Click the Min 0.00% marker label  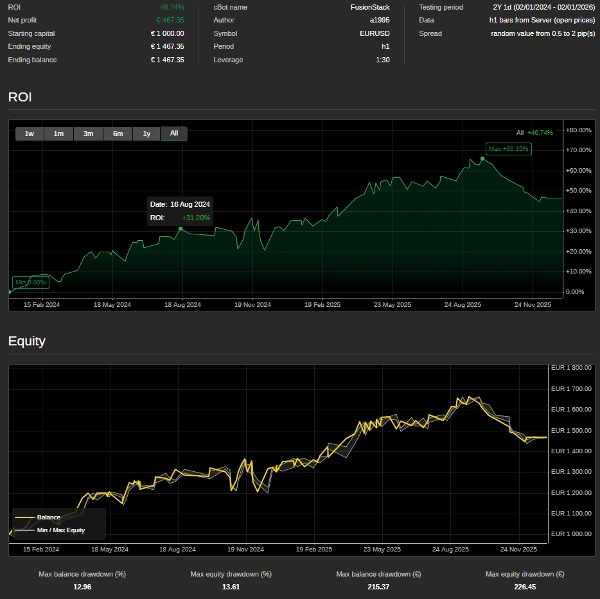click(30, 282)
